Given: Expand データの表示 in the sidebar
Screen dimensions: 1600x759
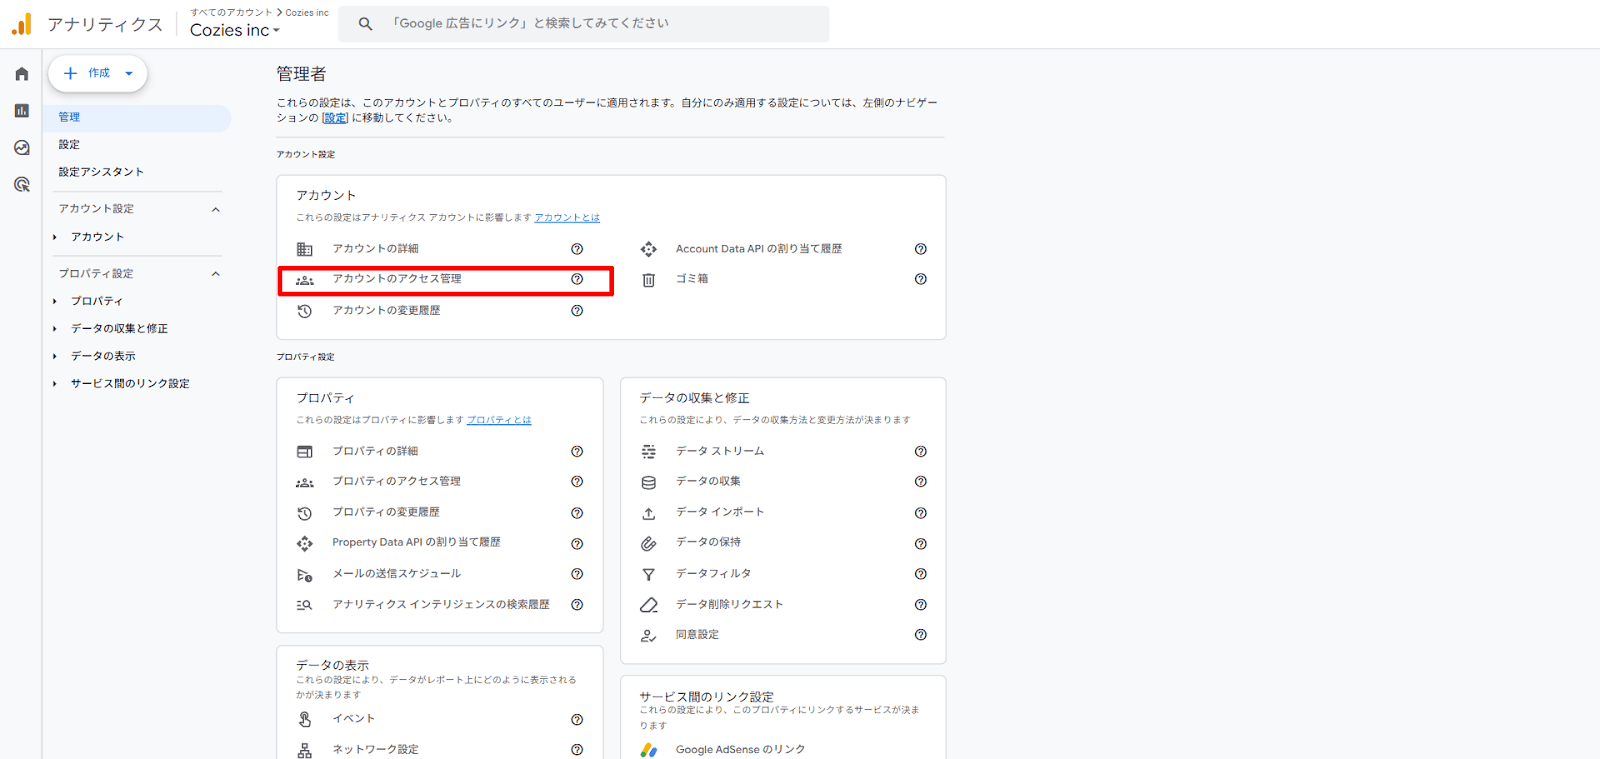Looking at the screenshot, I should click(55, 356).
